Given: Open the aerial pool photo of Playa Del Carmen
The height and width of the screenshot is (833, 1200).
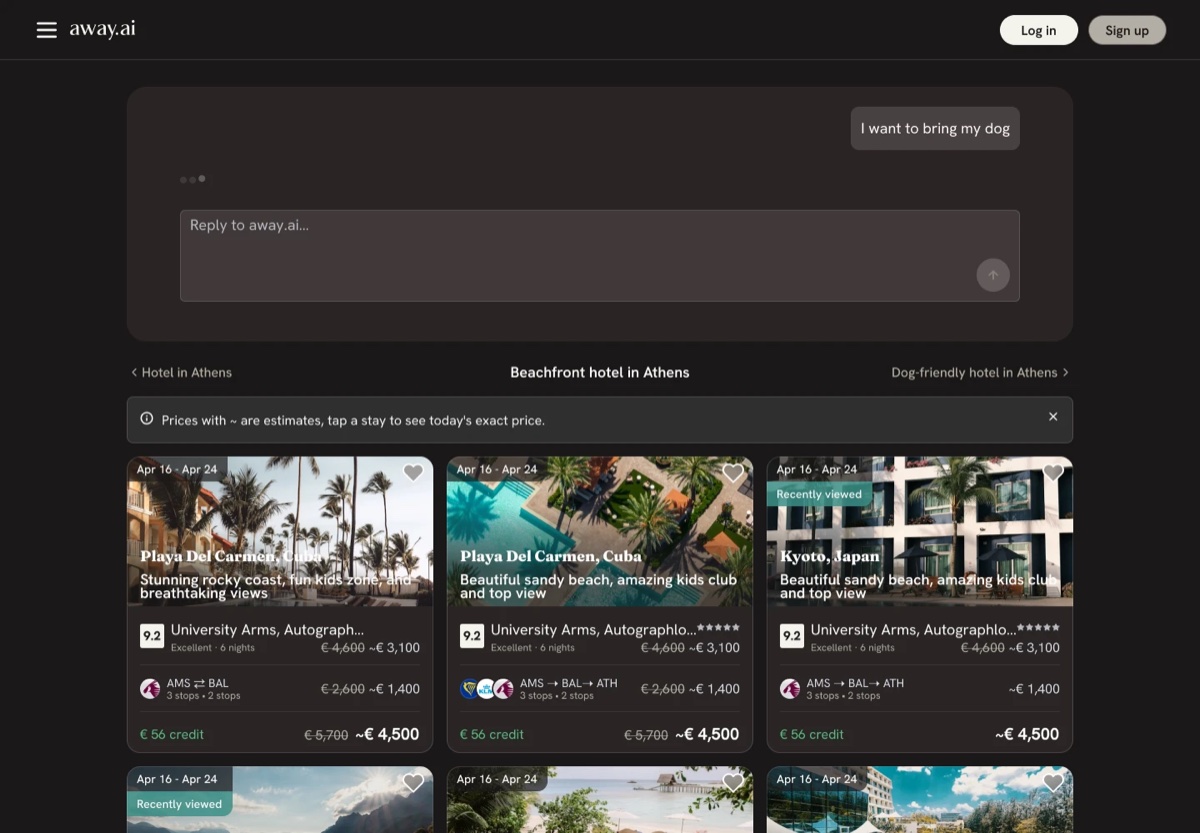Looking at the screenshot, I should tap(600, 531).
